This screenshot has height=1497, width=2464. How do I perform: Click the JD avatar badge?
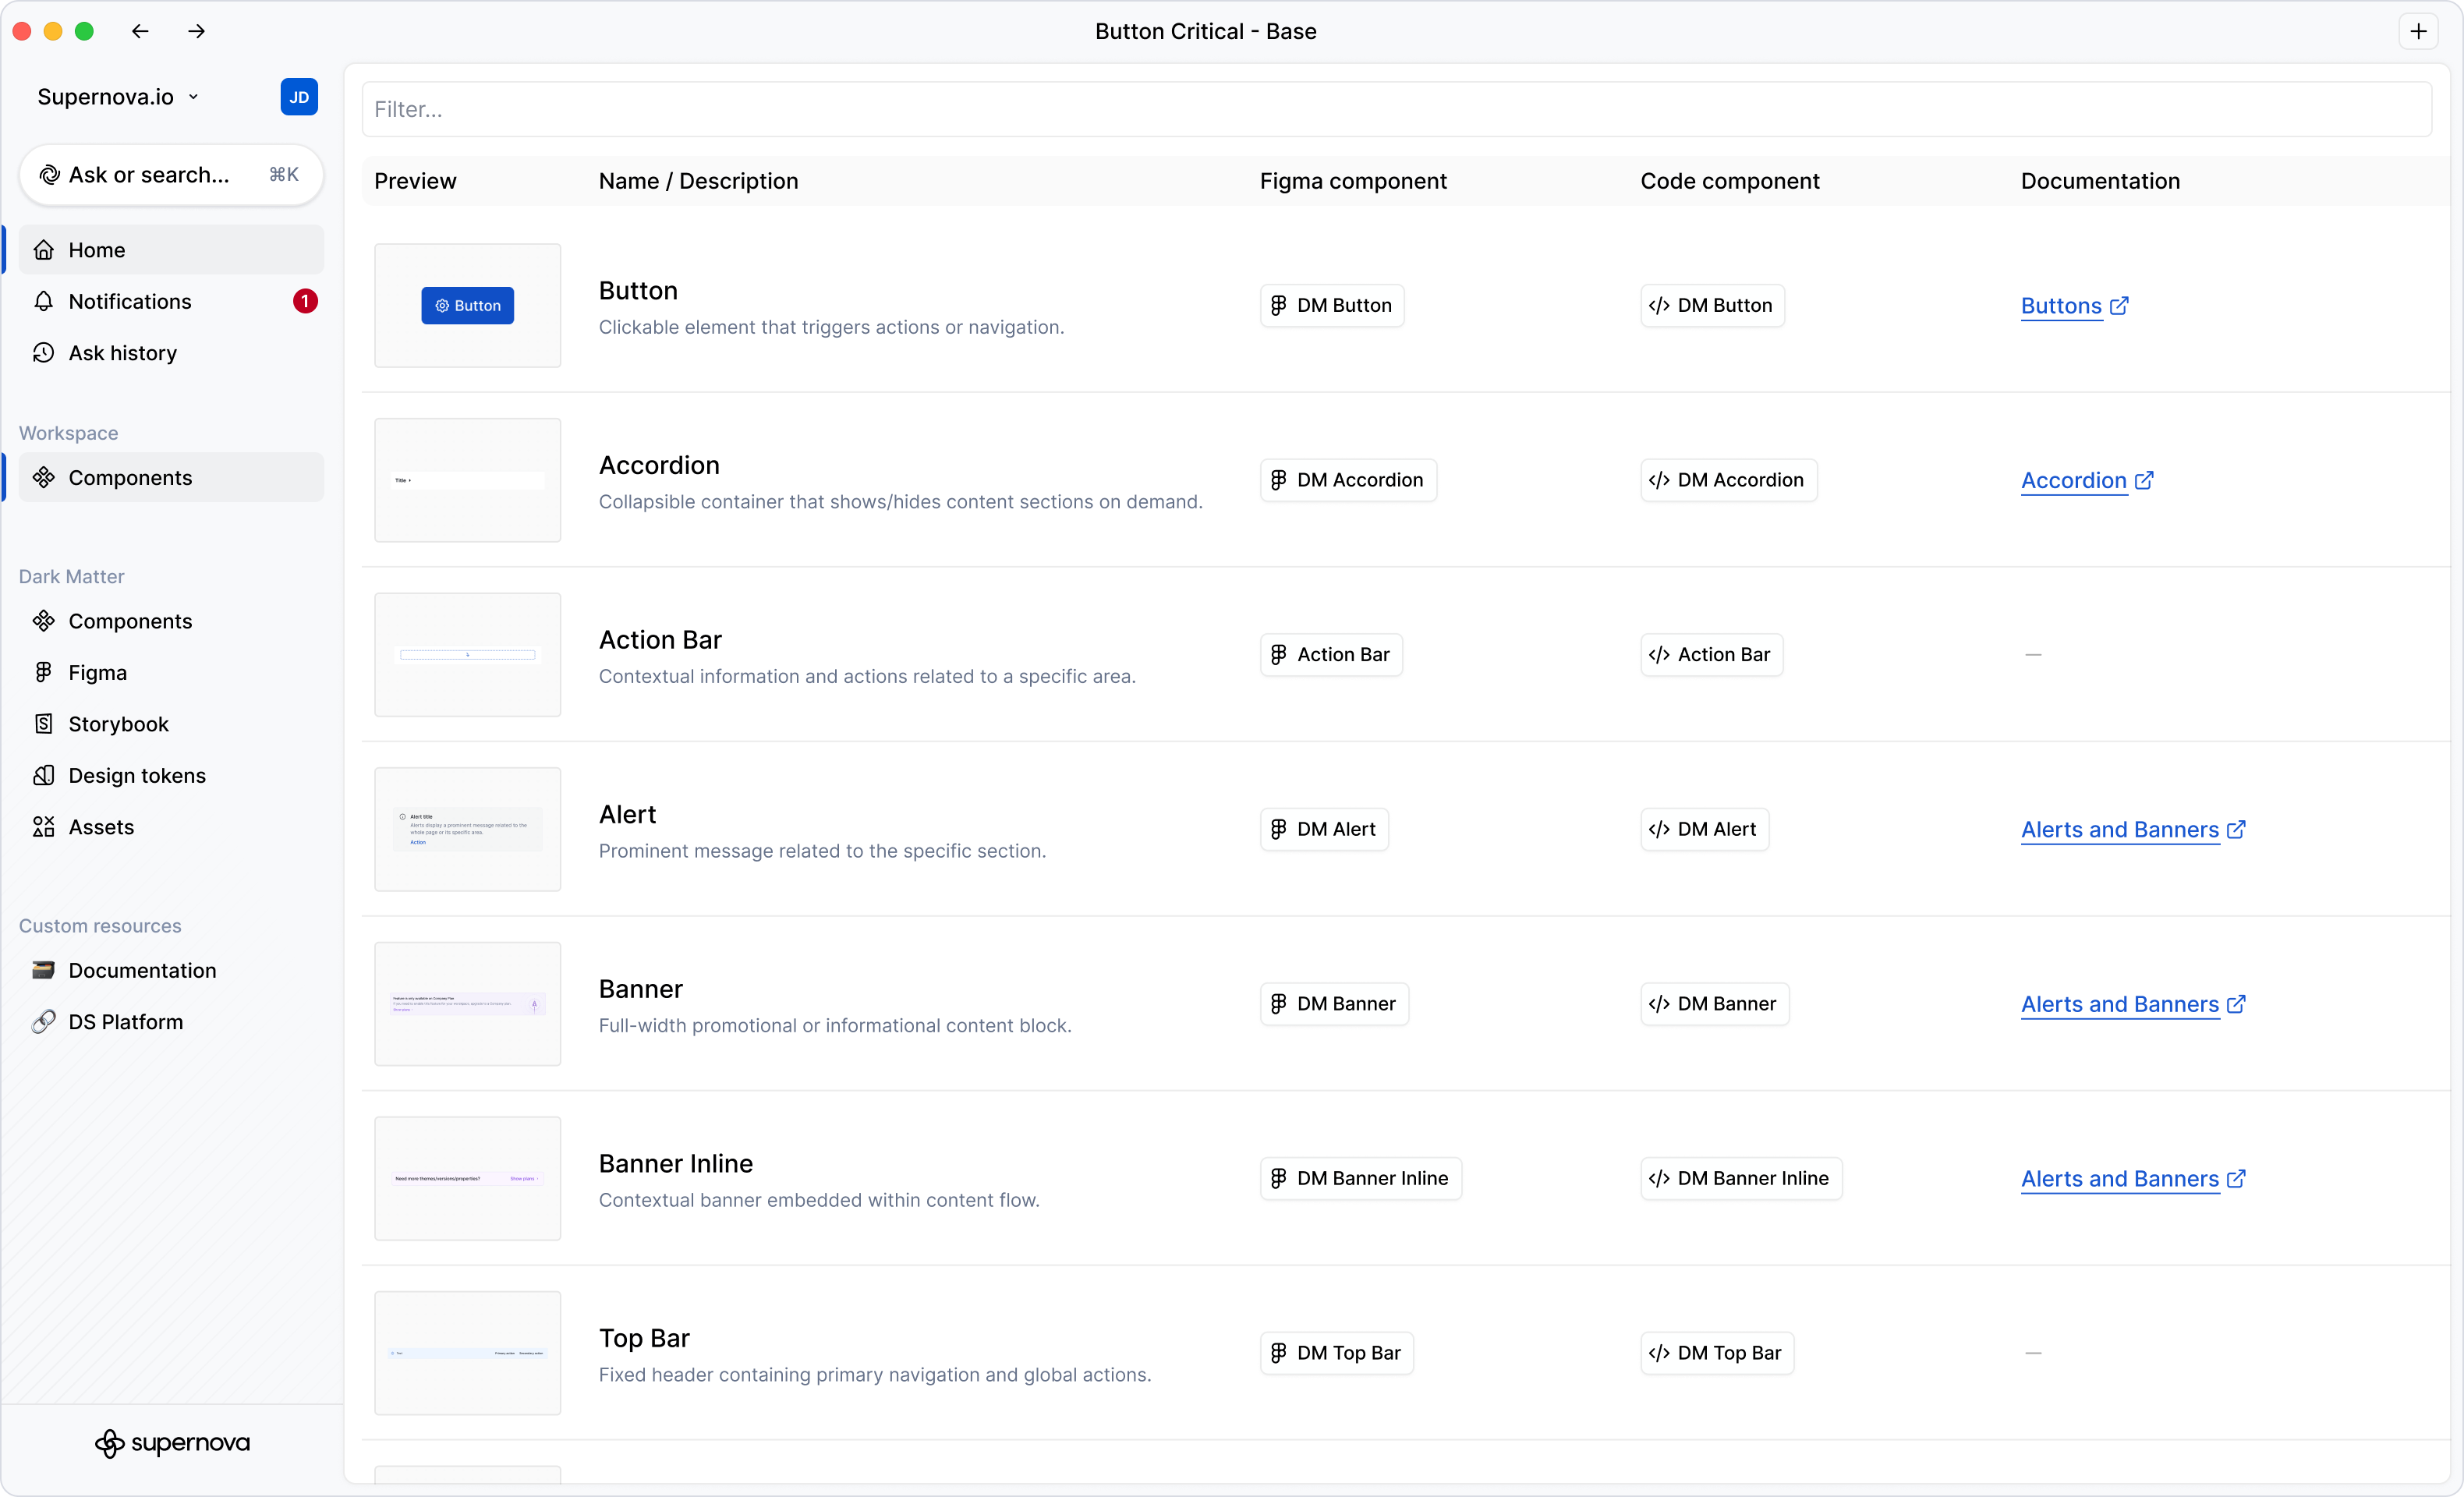coord(298,96)
